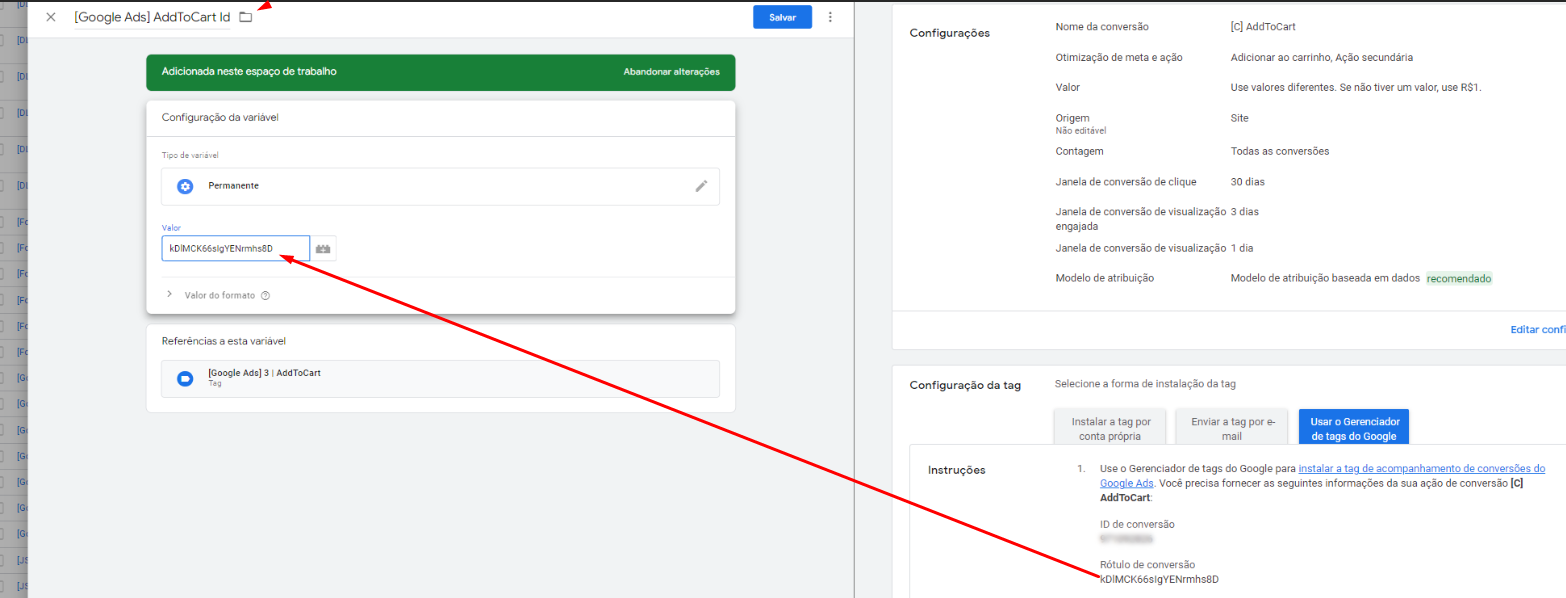
Task: Select the 'Usar o Gerenciador de tags do Google' tab
Action: [x=1354, y=429]
